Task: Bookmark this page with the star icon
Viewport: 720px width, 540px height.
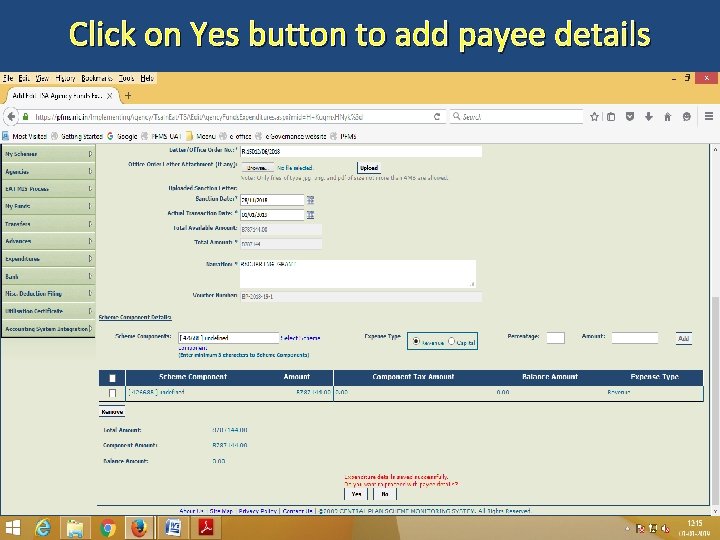Action: point(594,117)
